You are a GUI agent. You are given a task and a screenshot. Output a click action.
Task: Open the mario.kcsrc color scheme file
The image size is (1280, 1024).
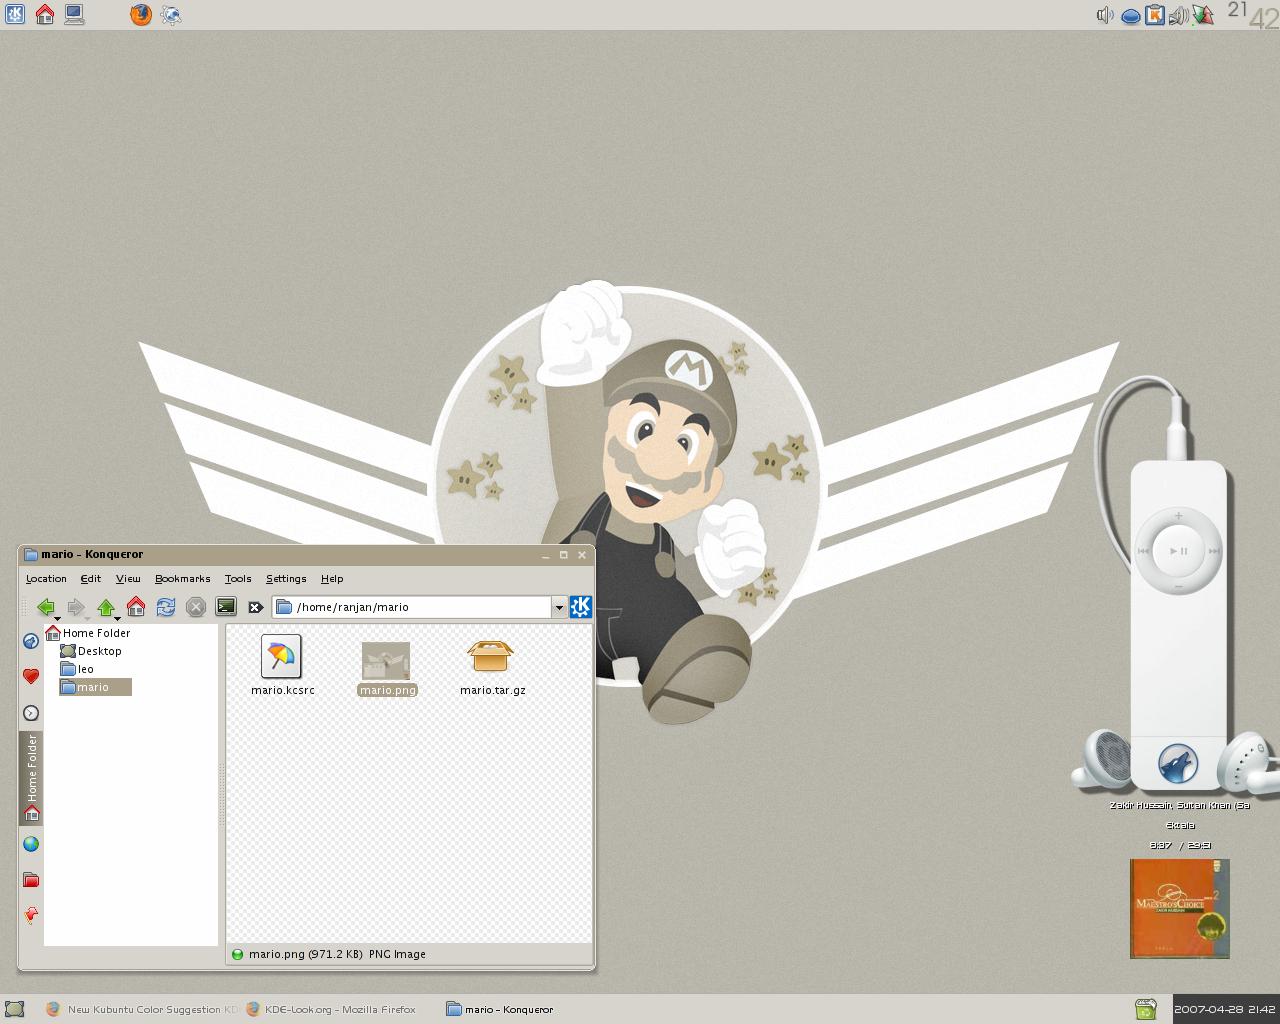pyautogui.click(x=282, y=666)
